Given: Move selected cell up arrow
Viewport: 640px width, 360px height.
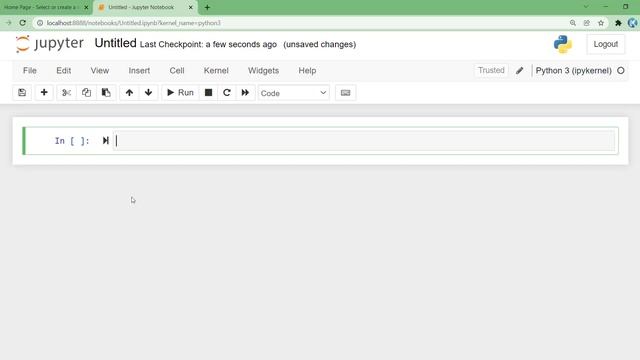Looking at the screenshot, I should (x=129, y=93).
